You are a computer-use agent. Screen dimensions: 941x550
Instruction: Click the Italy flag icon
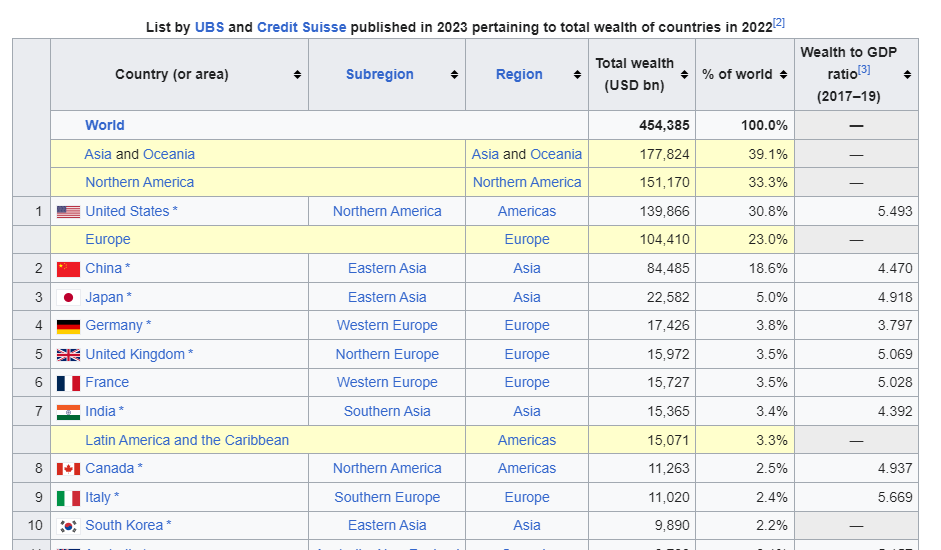click(68, 498)
